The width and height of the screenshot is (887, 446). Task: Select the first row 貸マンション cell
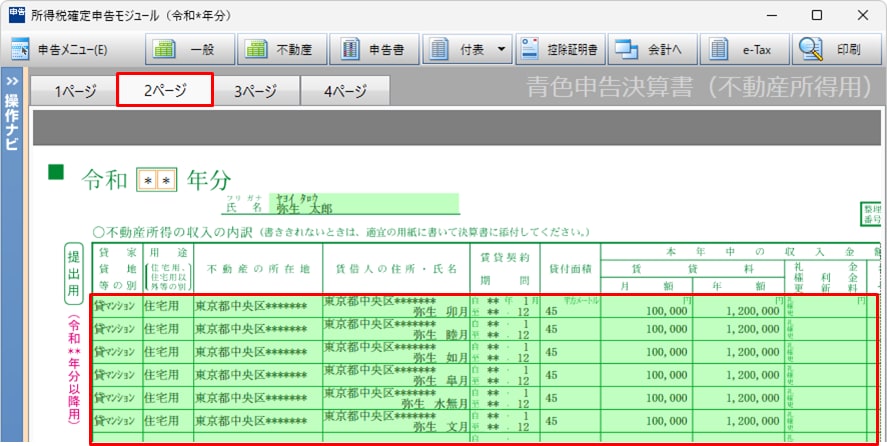click(x=116, y=306)
